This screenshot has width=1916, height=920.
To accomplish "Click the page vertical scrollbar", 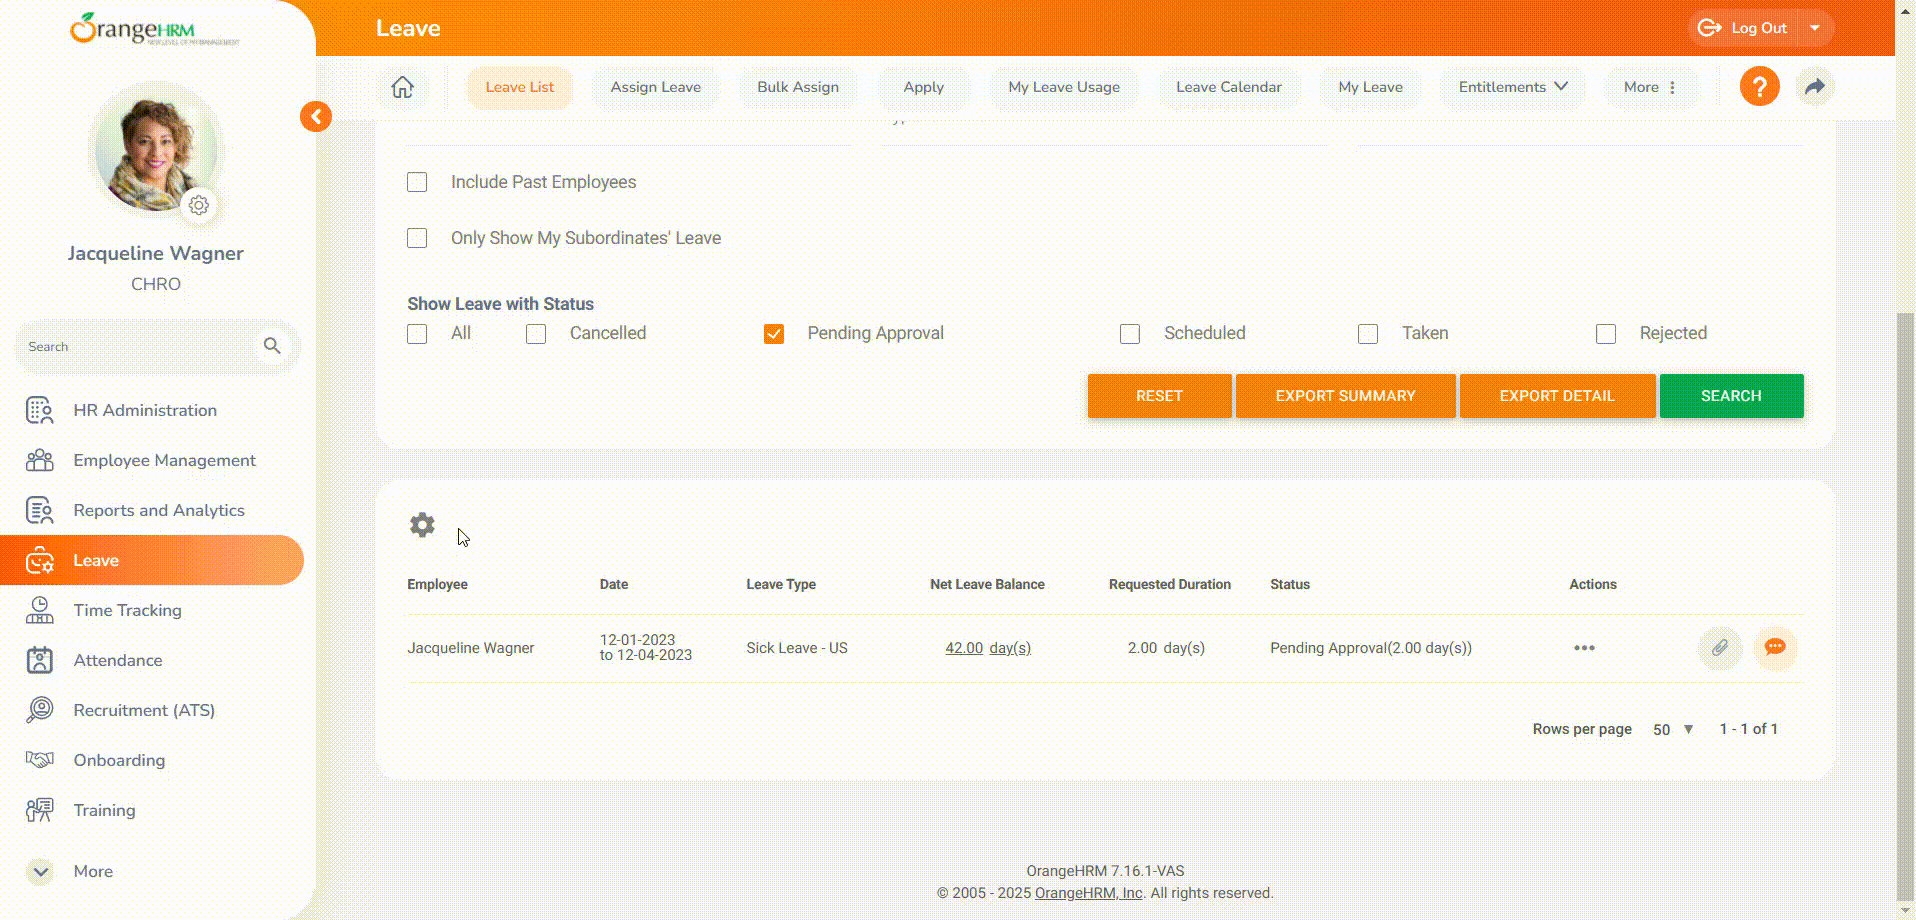I will (x=1905, y=605).
